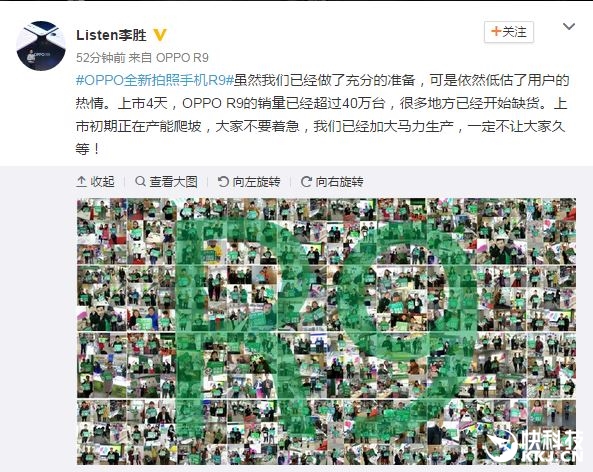Follow the user with the +关注 button
The image size is (593, 472).
[x=509, y=32]
